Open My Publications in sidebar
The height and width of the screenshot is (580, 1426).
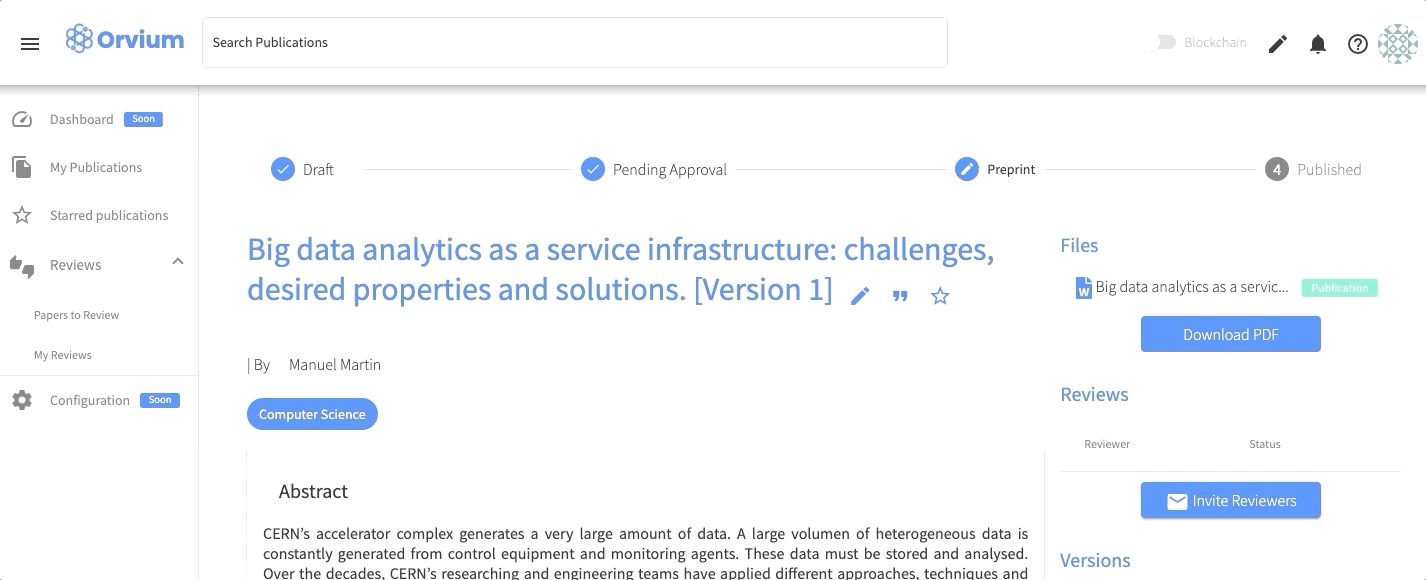pyautogui.click(x=96, y=167)
